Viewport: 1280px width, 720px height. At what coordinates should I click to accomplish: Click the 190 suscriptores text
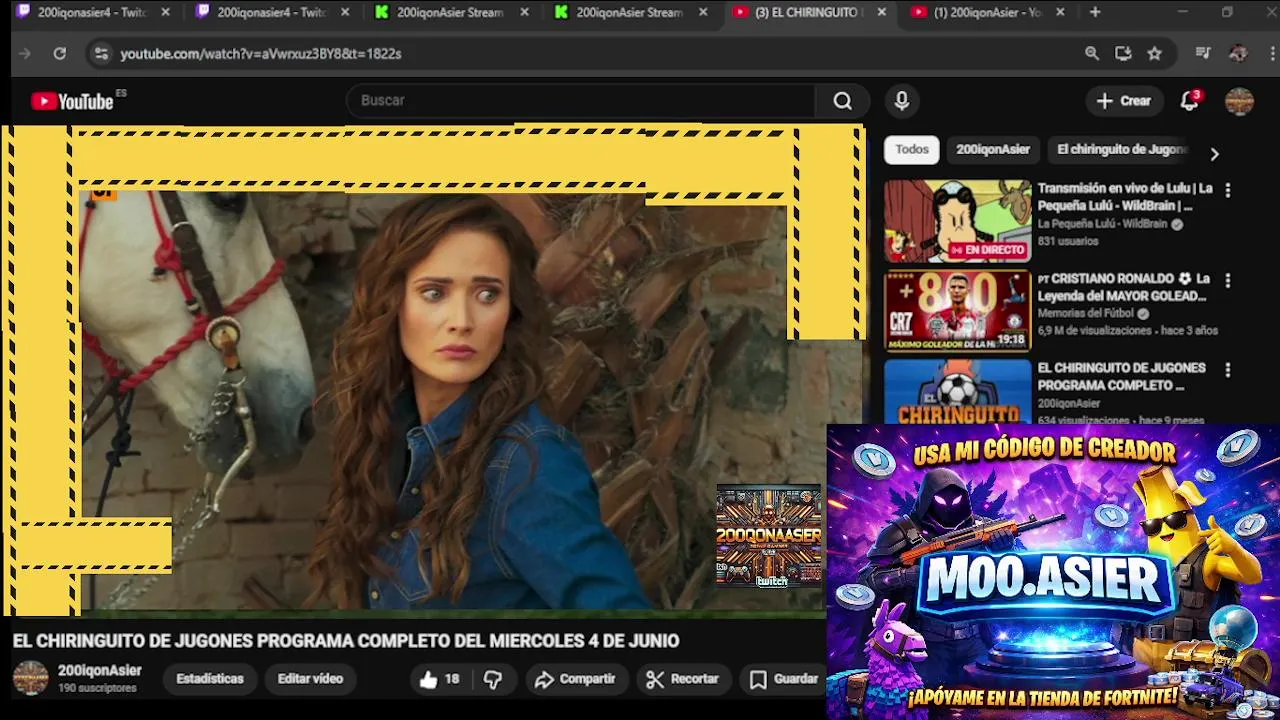[x=97, y=689]
